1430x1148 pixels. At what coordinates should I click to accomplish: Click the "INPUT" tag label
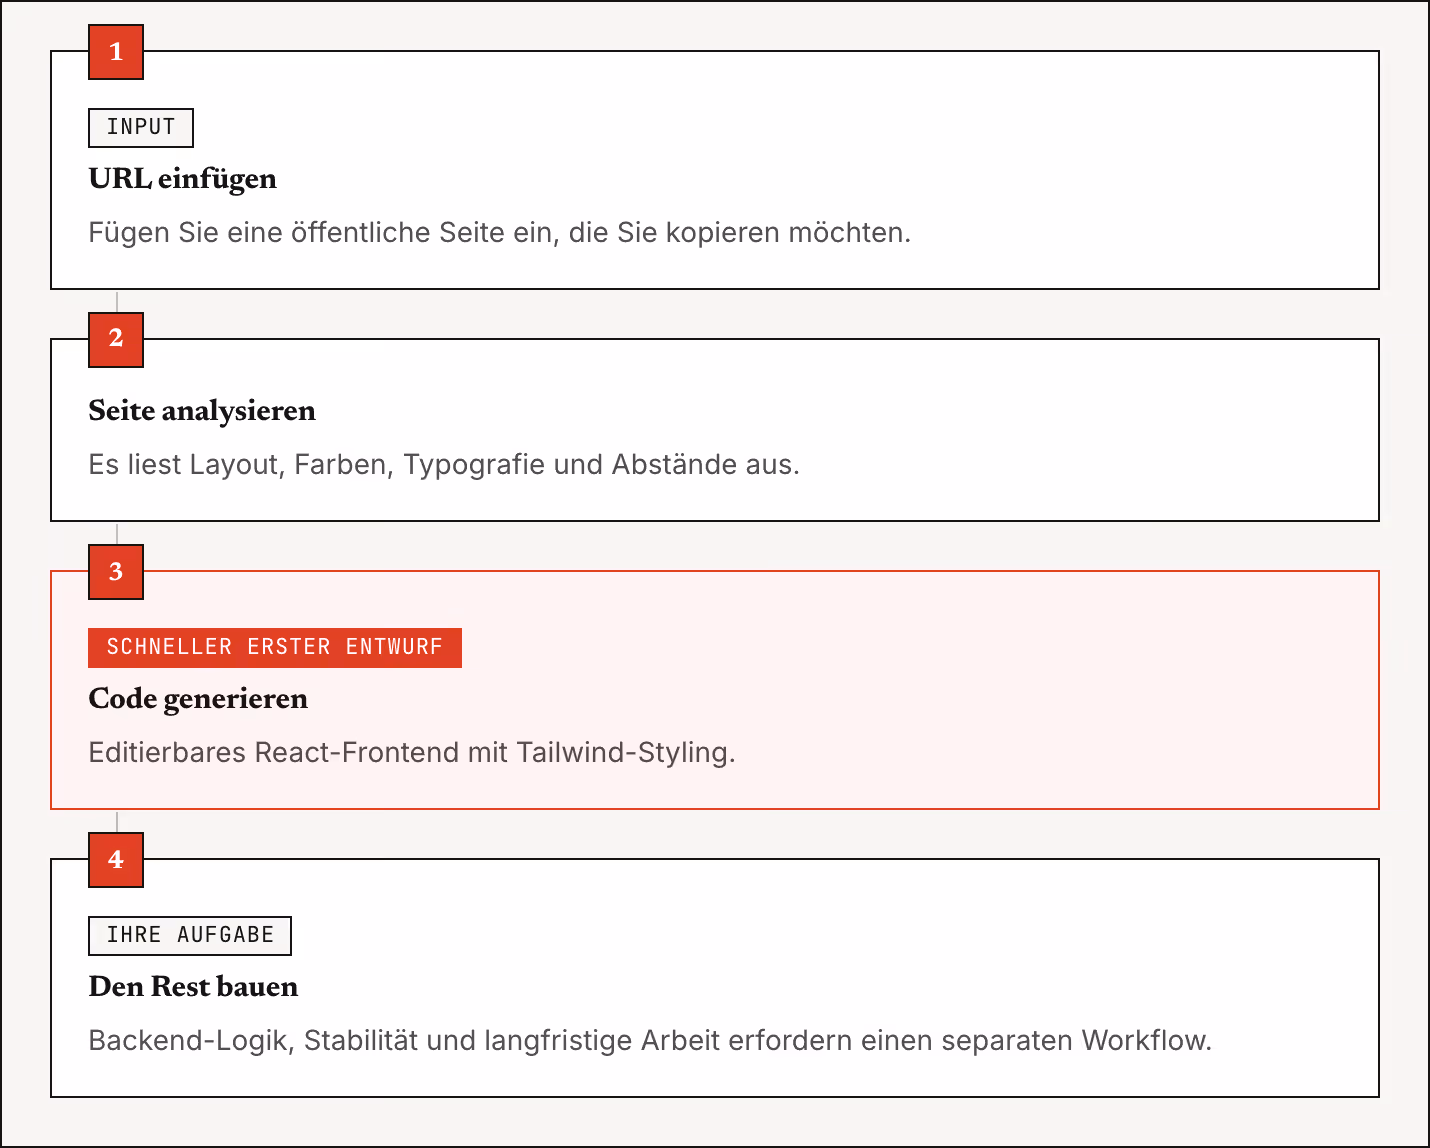pos(141,128)
